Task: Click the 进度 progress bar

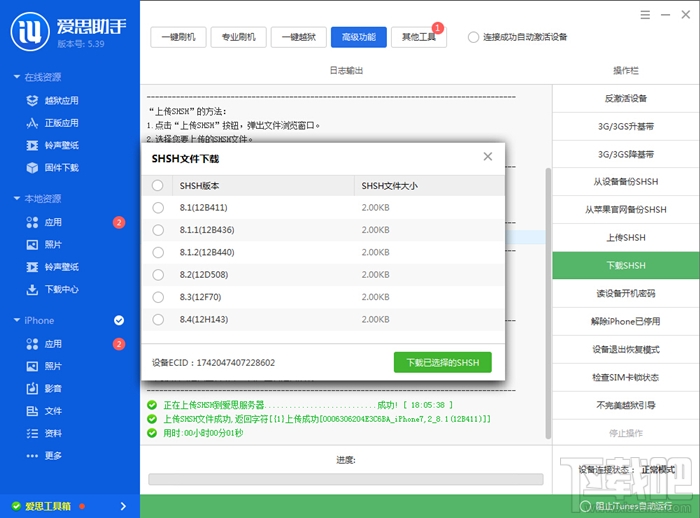Action: tap(346, 479)
